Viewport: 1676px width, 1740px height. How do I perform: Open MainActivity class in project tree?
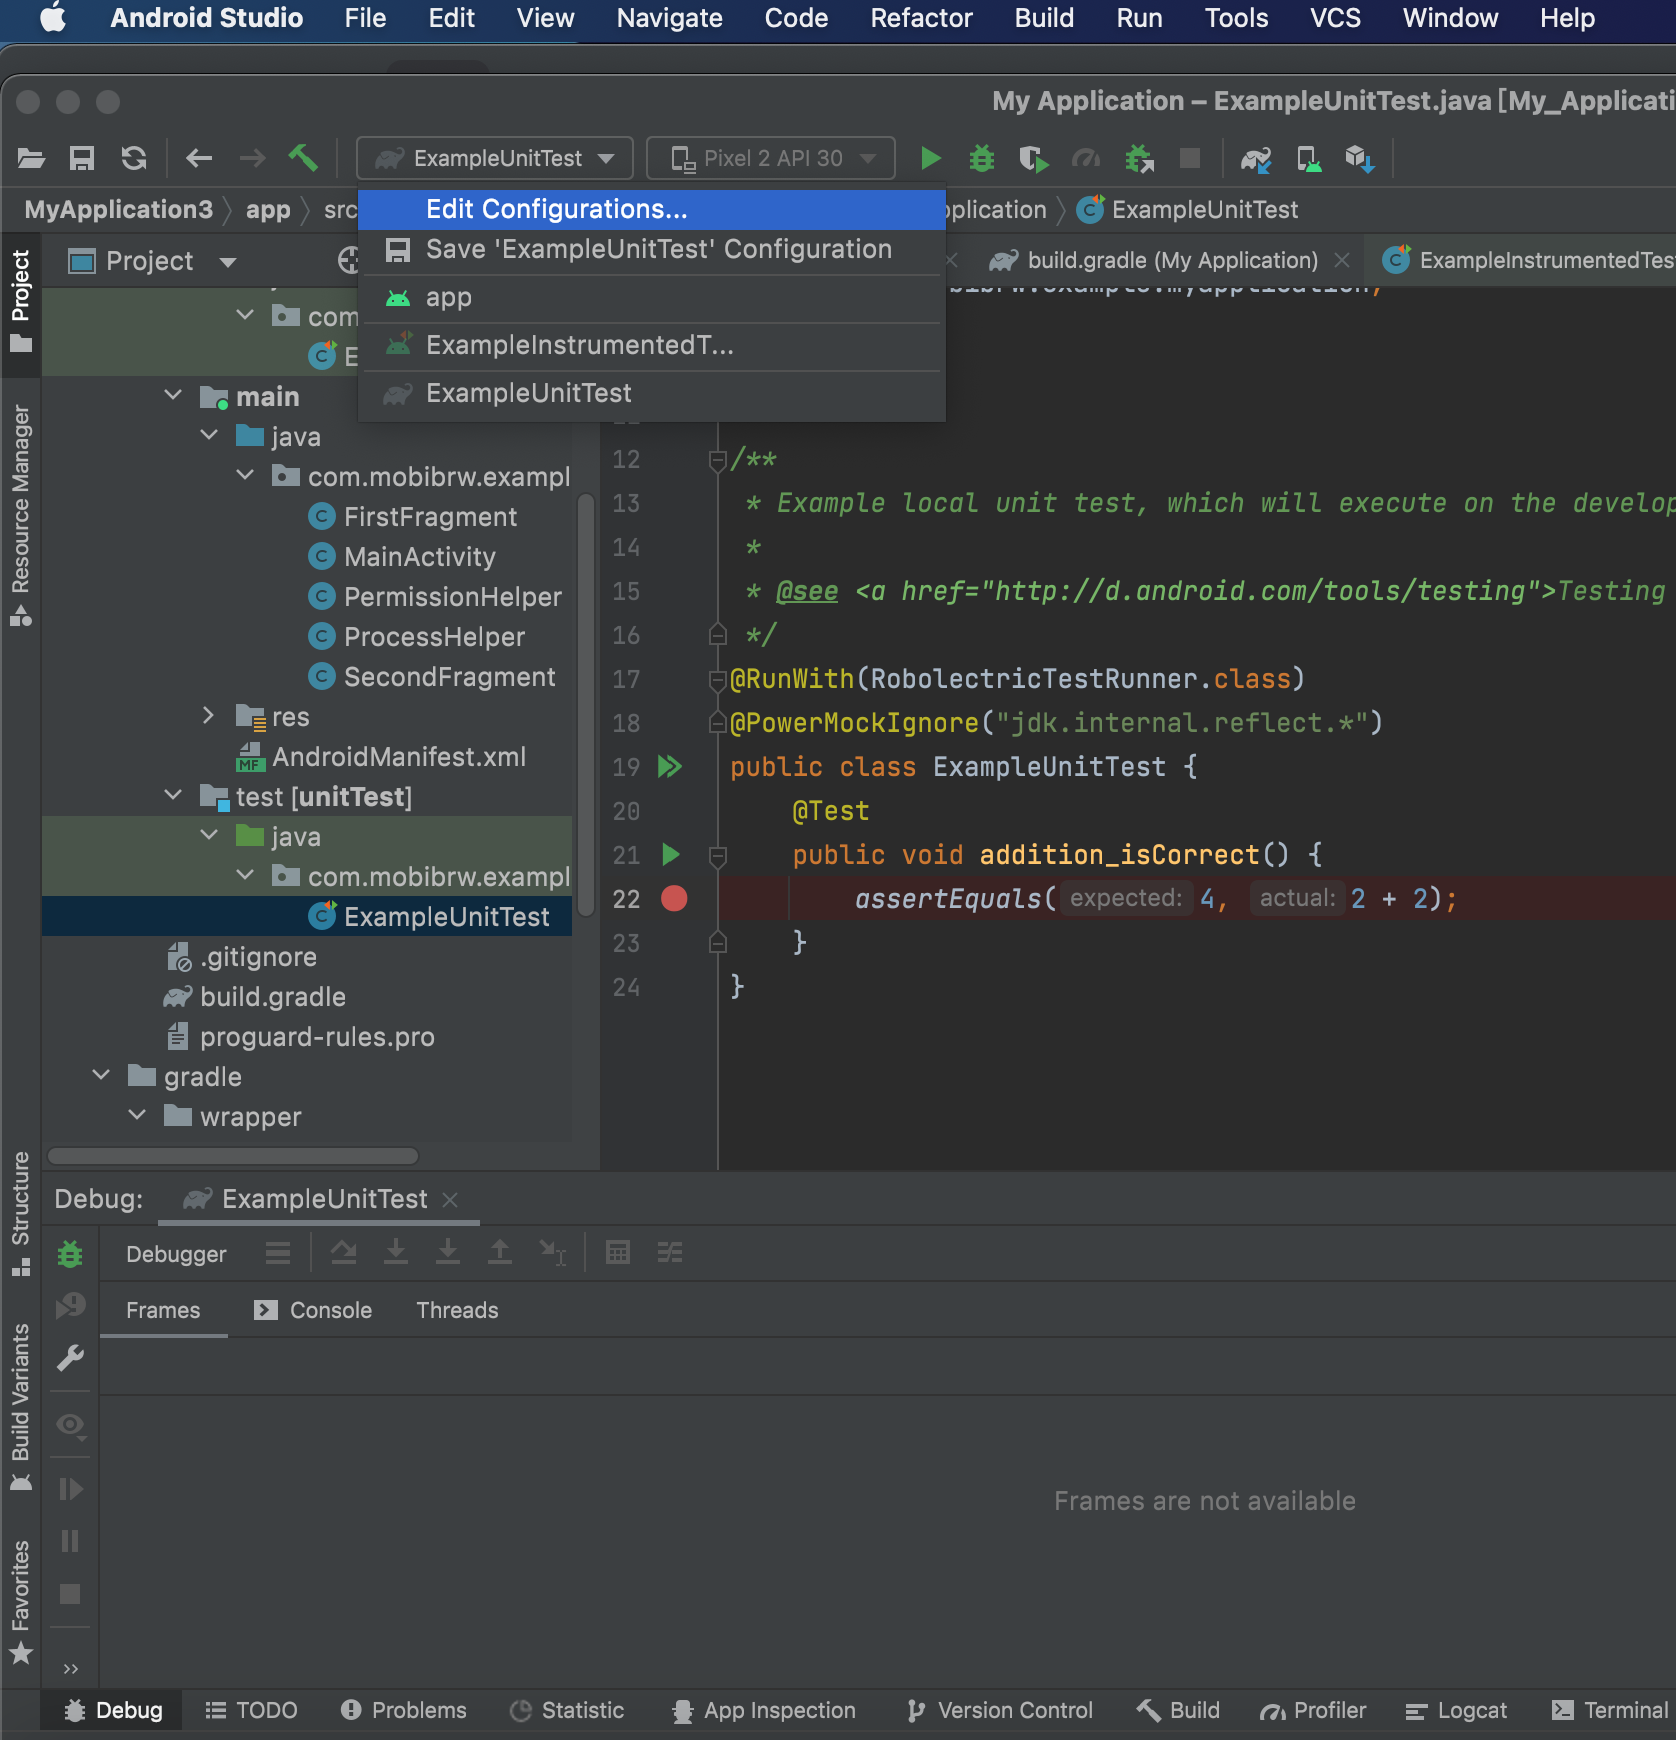point(420,557)
